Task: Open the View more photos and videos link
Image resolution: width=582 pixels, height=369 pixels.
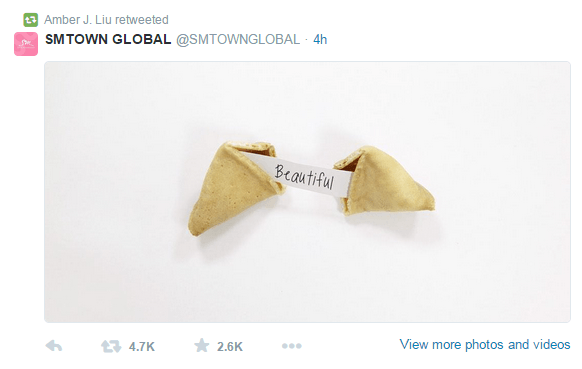Action: coord(485,344)
